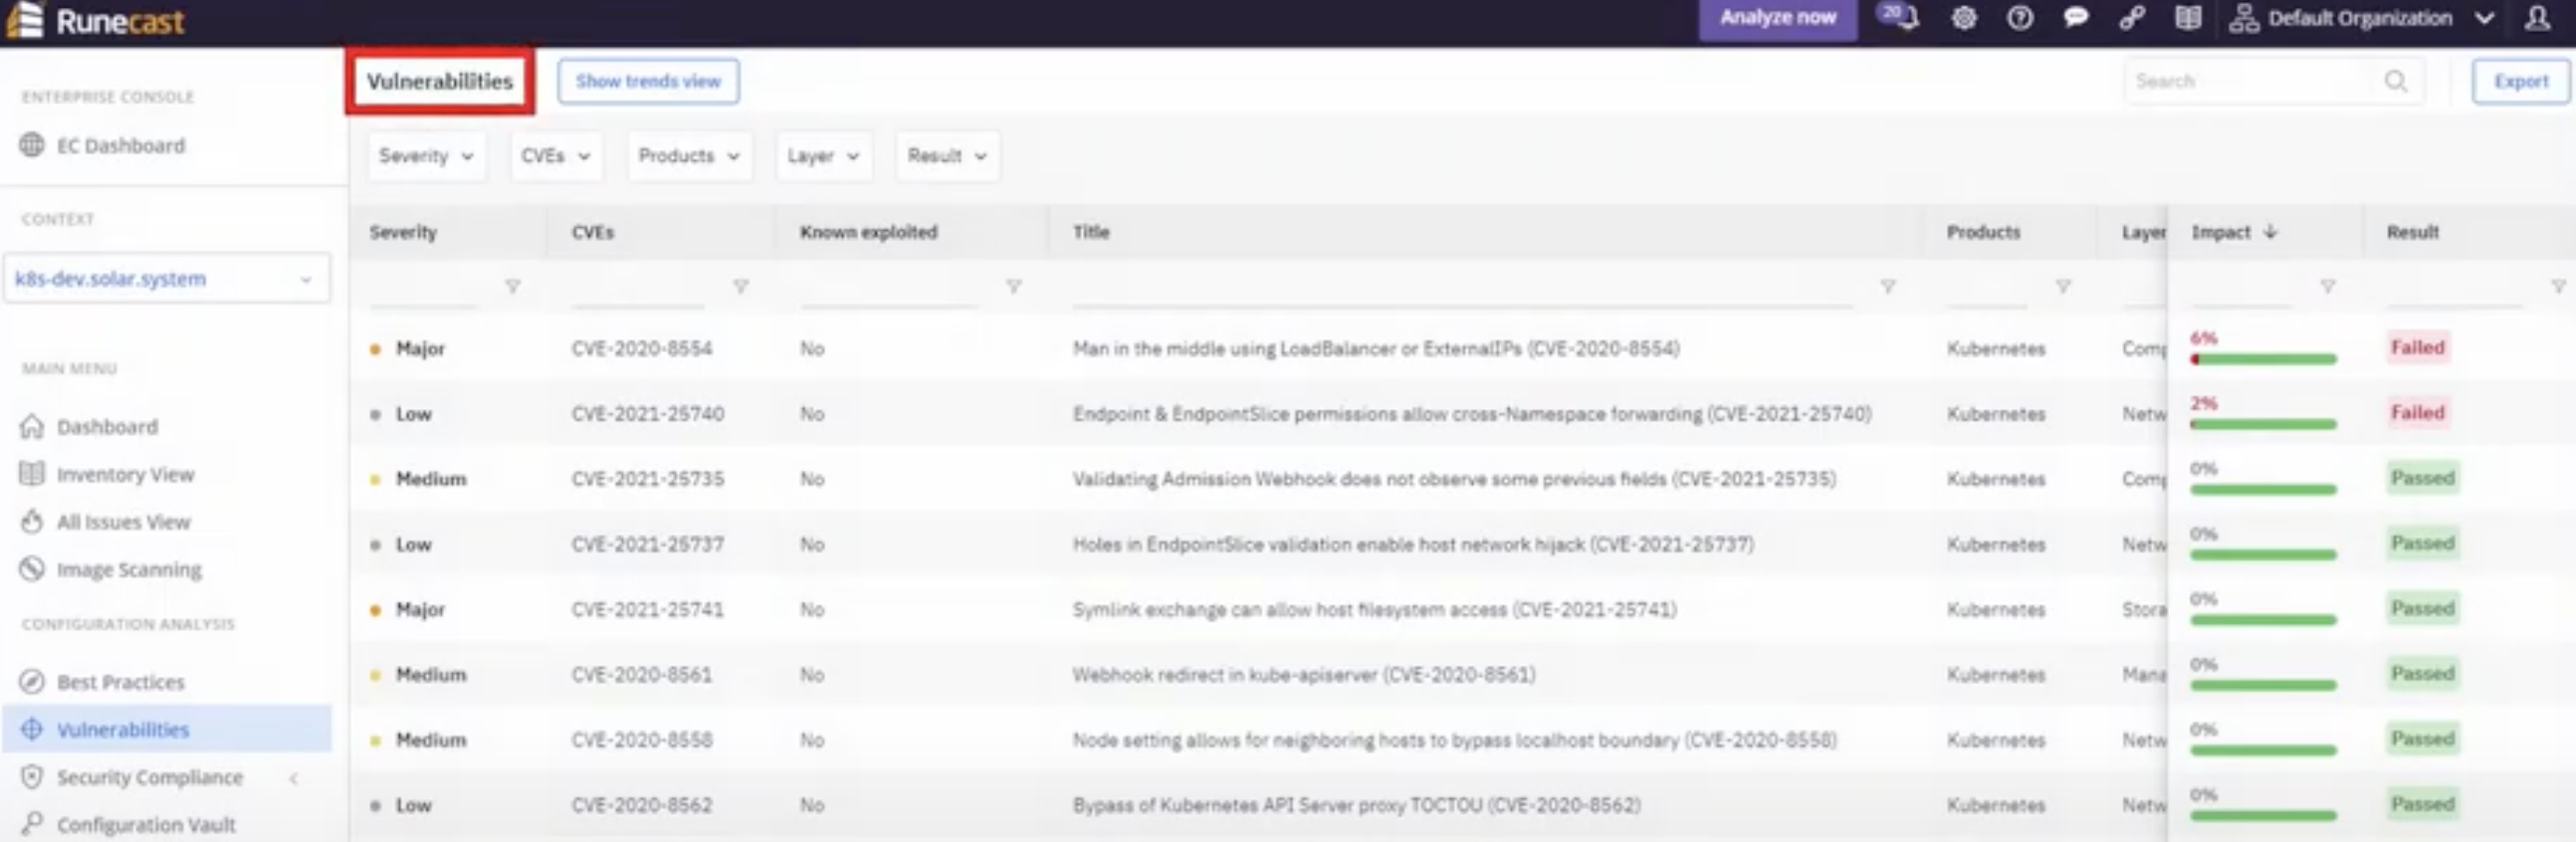Screen dimensions: 2576x842
Task: Click the CVEs column filter funnel
Action: point(741,287)
